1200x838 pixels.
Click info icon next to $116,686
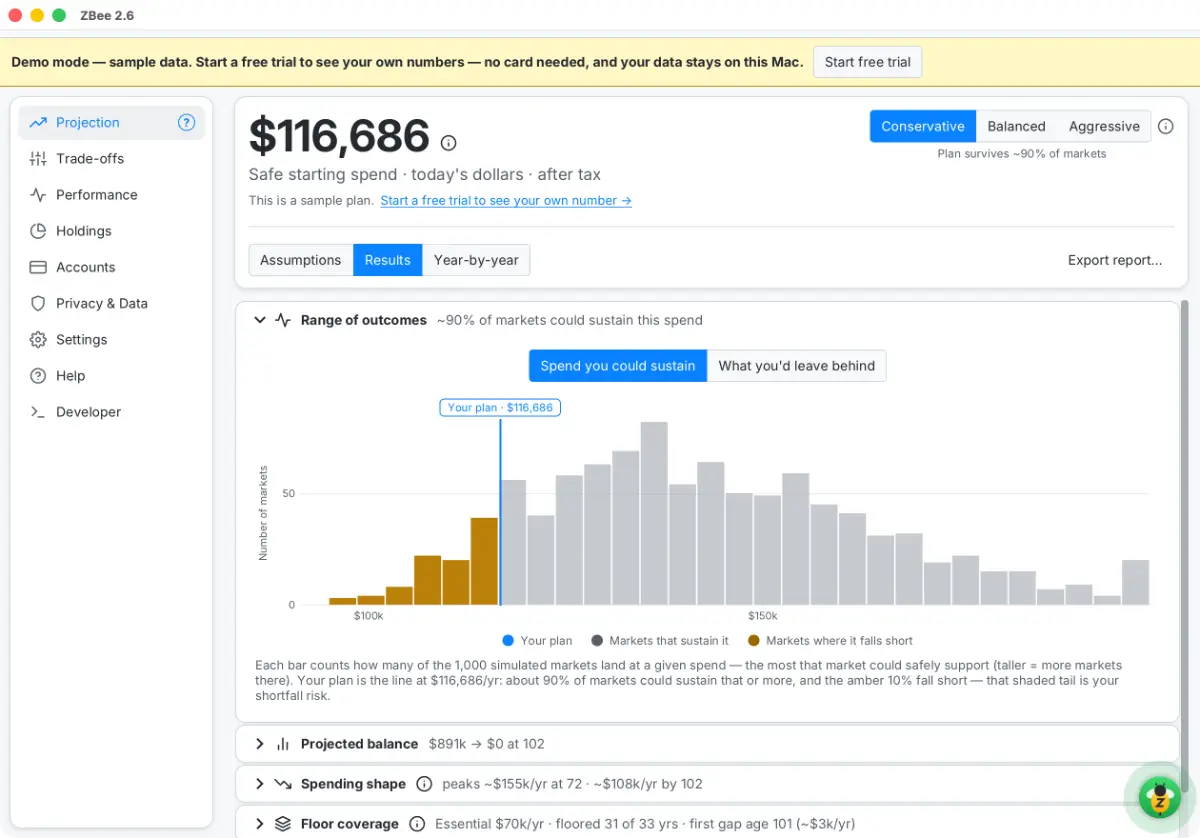(449, 142)
